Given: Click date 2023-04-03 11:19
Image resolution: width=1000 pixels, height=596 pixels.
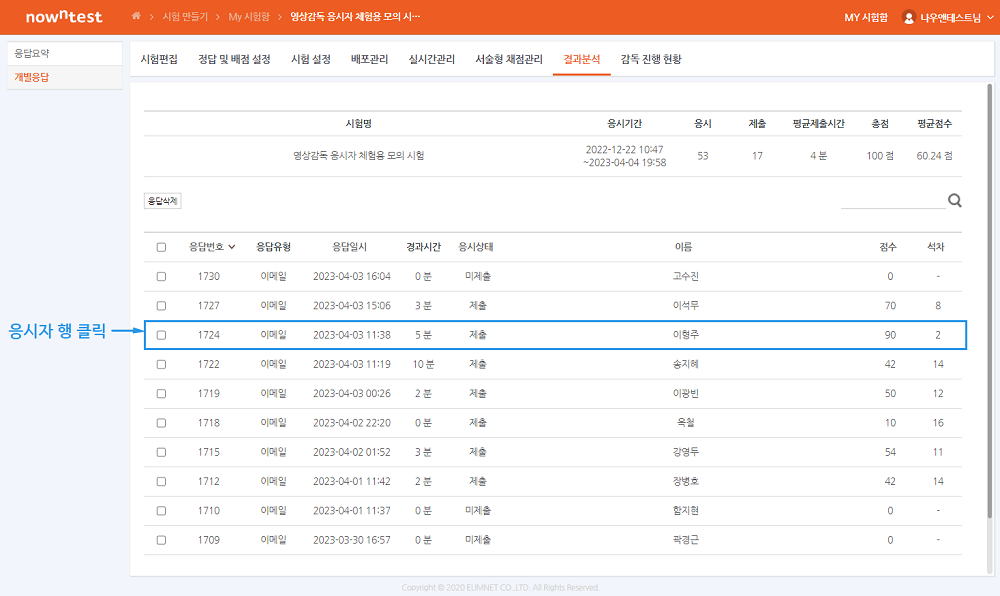Looking at the screenshot, I should (x=352, y=364).
